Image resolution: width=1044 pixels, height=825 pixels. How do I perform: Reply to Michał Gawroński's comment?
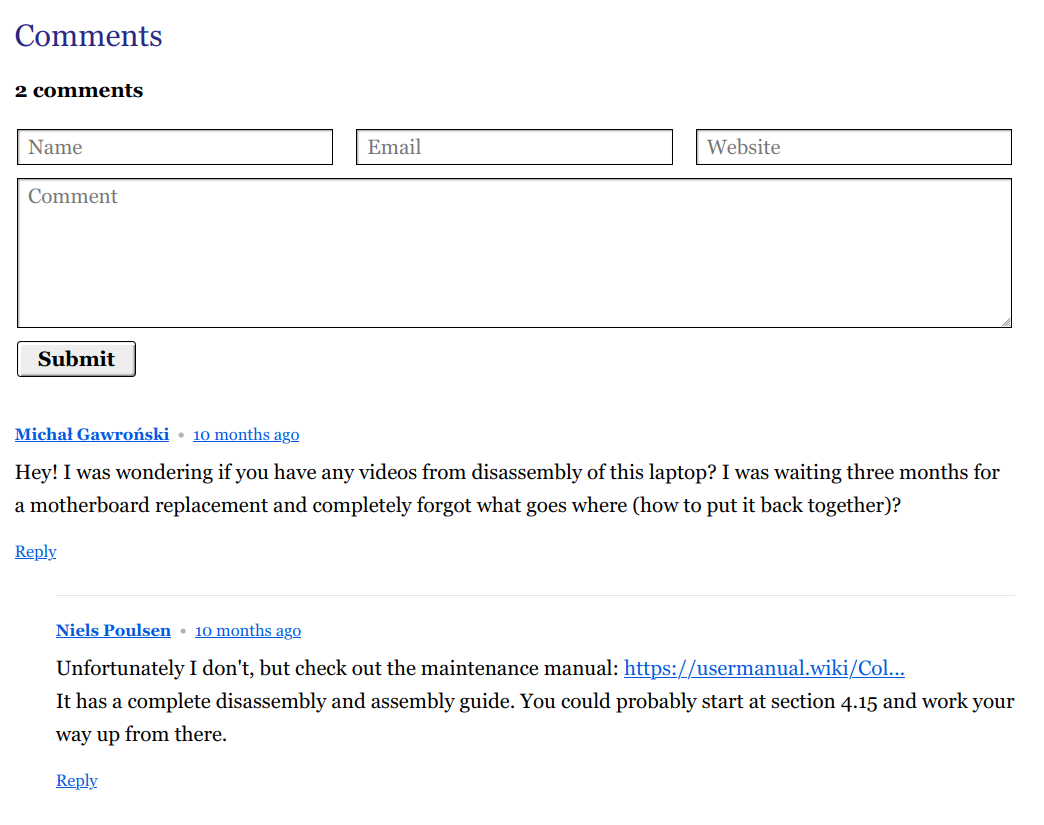pos(36,552)
